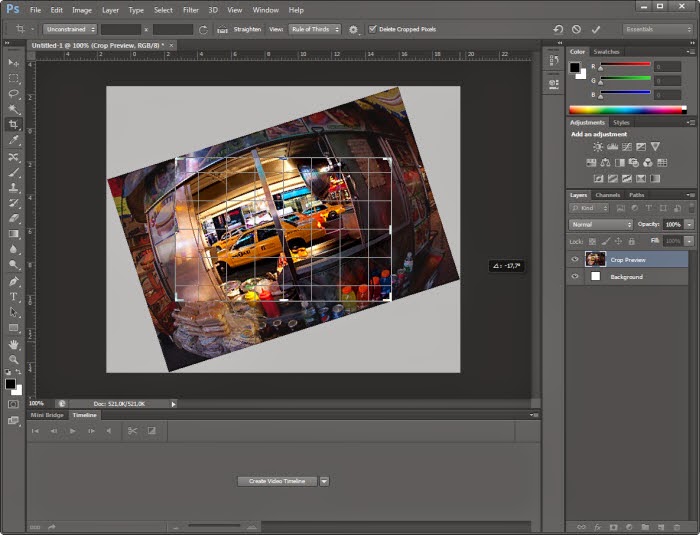The width and height of the screenshot is (700, 535).
Task: Select the Move tool
Action: 13,63
